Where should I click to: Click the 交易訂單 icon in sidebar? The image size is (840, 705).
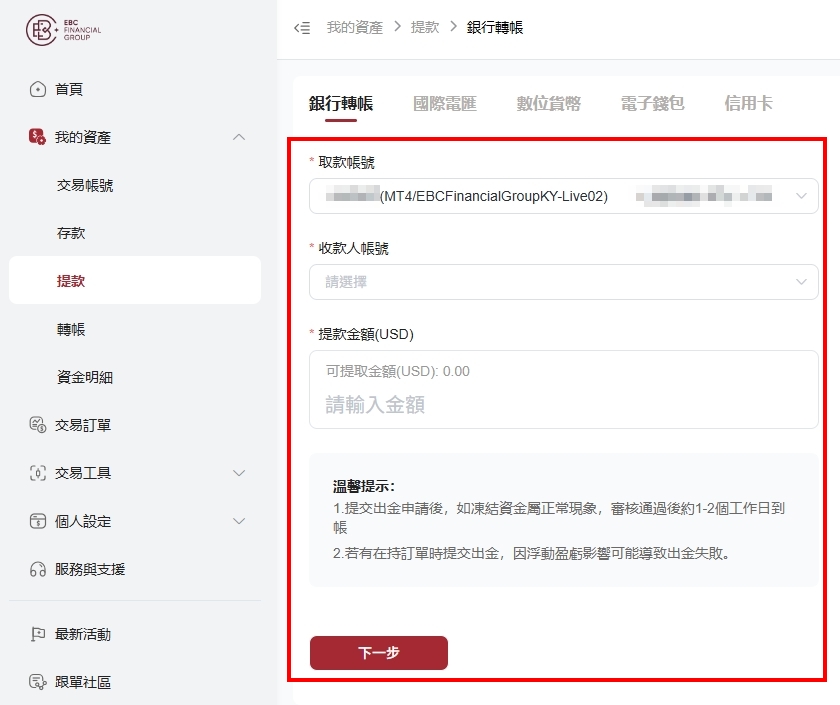pos(38,425)
